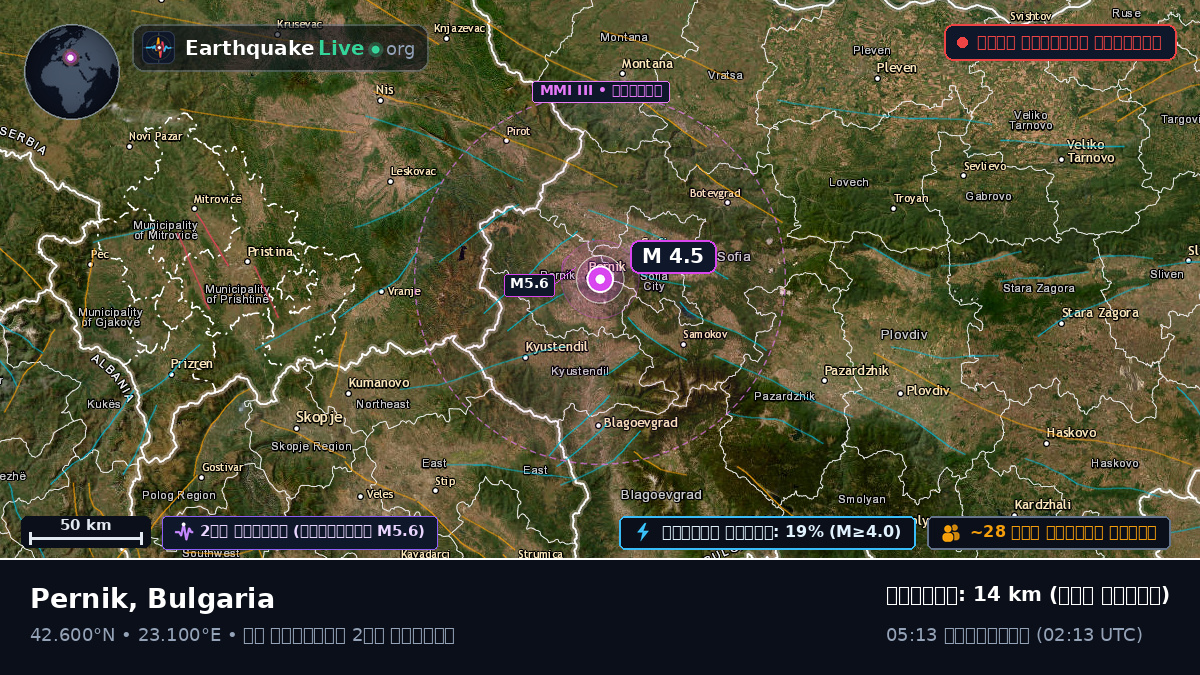Open the globe mini-map thumbnail

point(72,72)
